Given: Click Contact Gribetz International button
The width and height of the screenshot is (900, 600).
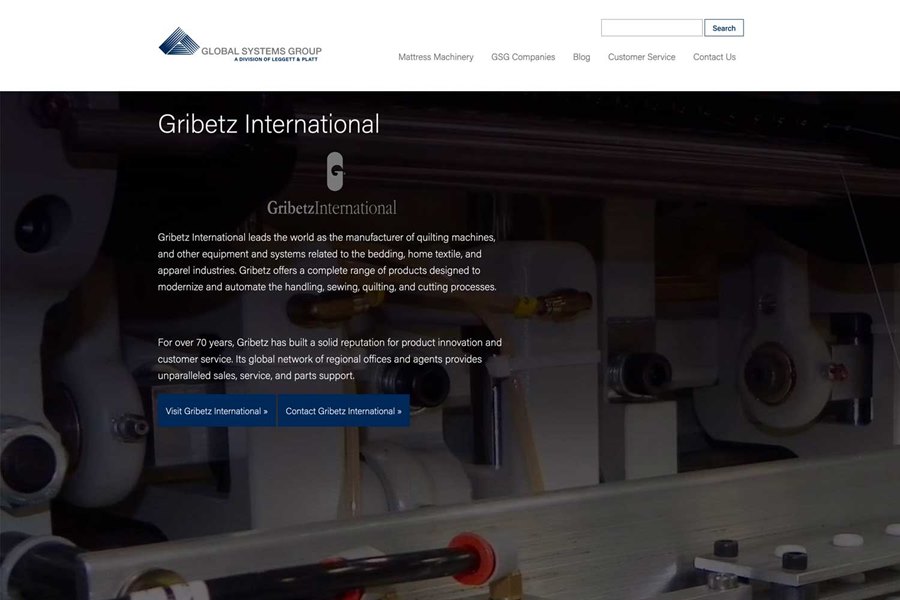Looking at the screenshot, I should pyautogui.click(x=343, y=411).
